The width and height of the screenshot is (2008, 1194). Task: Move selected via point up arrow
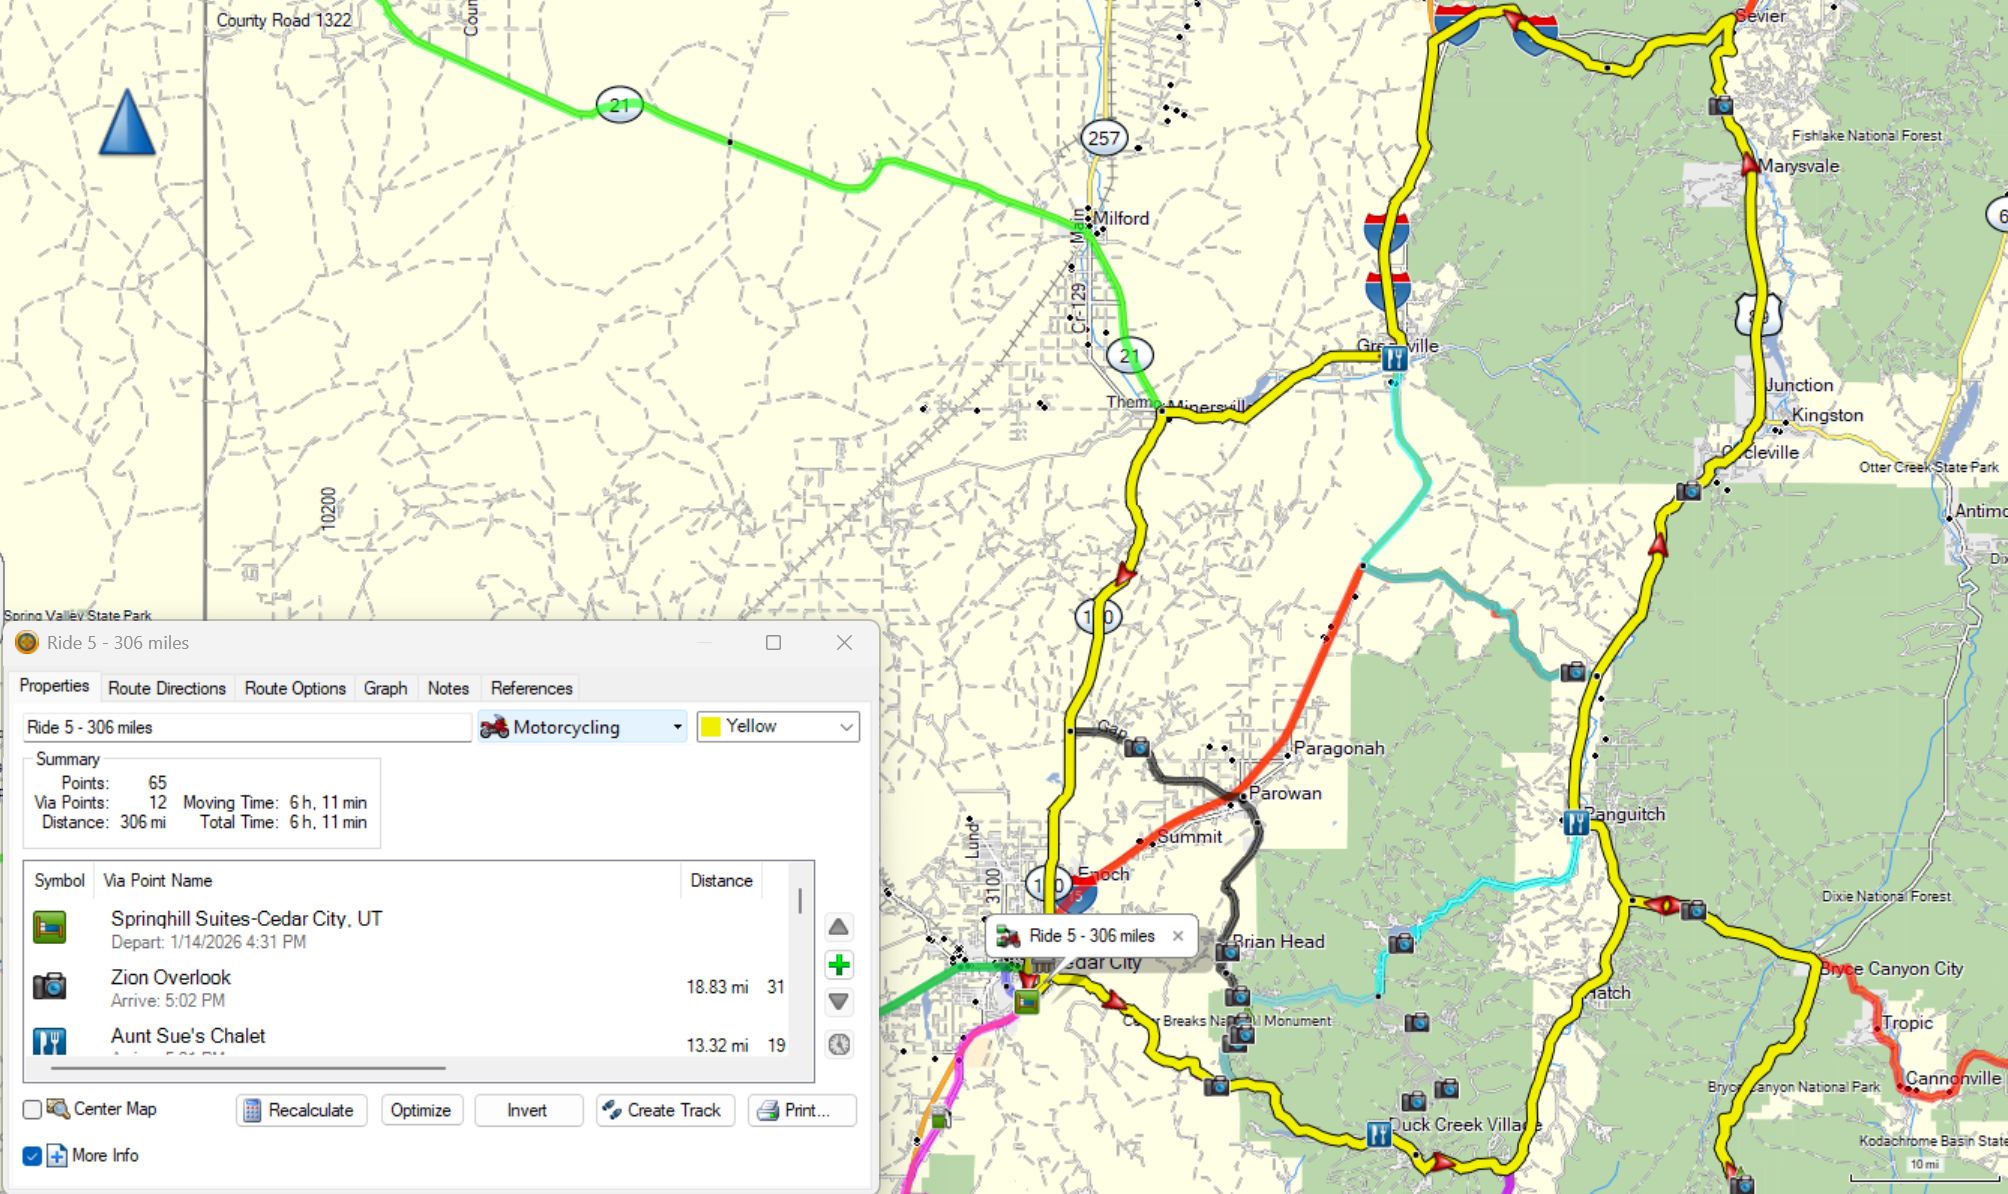pos(839,927)
